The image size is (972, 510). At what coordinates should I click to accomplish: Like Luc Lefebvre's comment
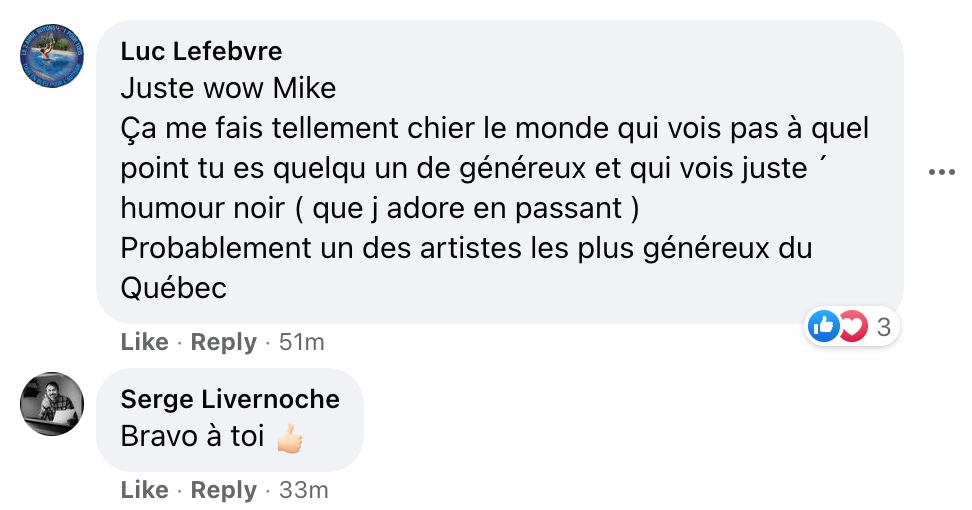[144, 342]
